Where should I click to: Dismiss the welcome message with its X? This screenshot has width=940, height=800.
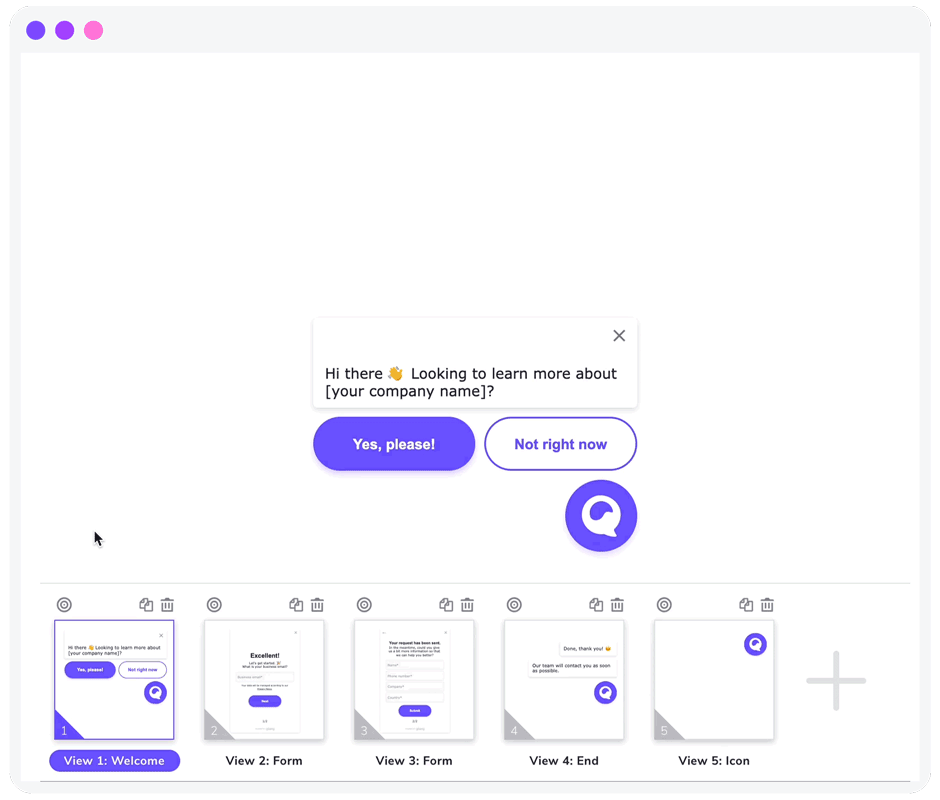[618, 335]
